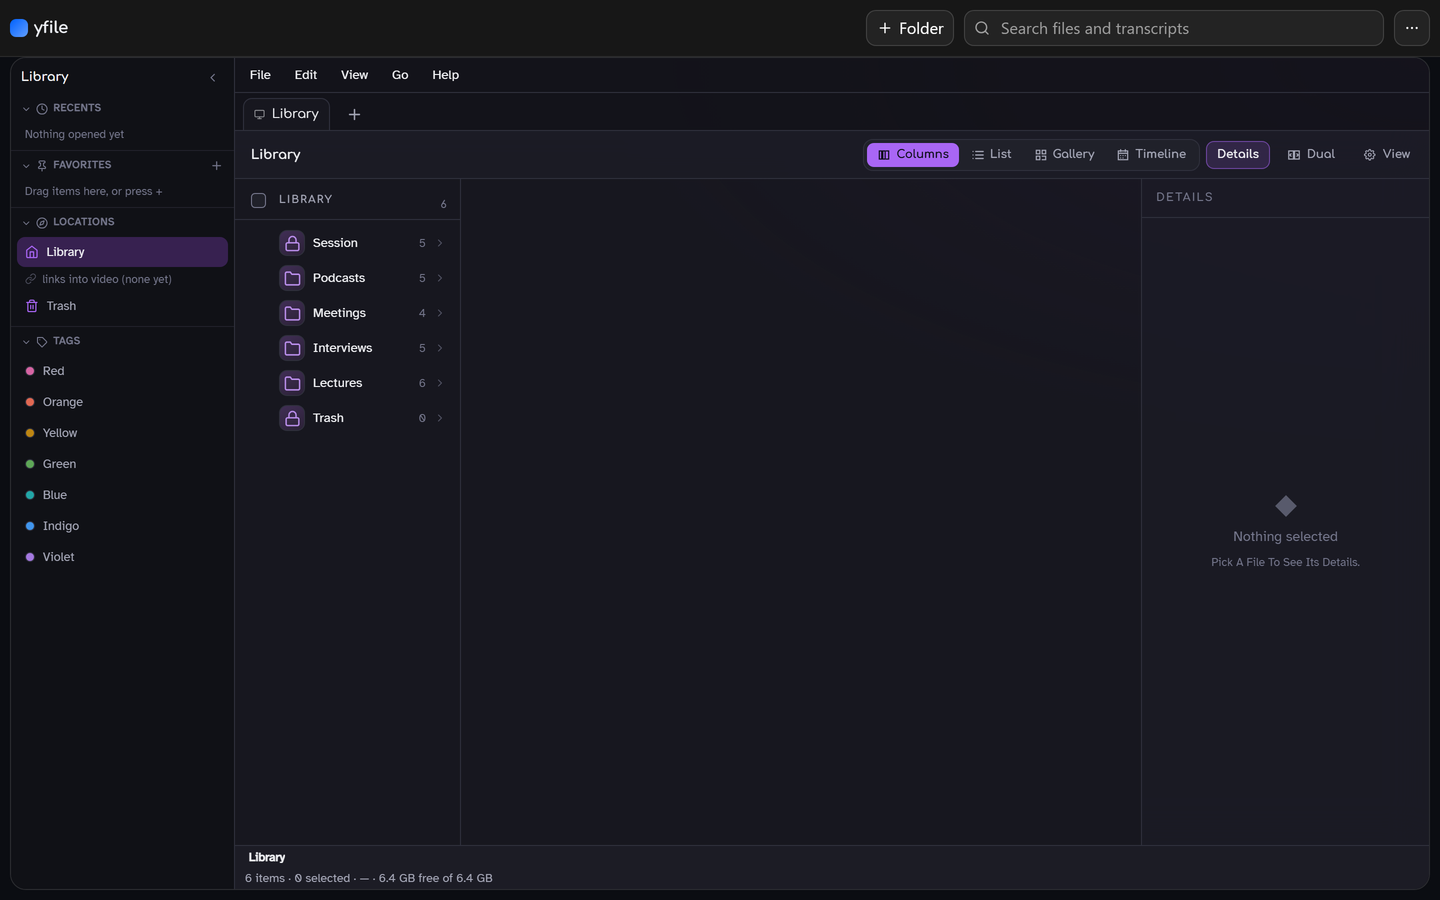Screen dimensions: 1440x900
Task: Expand the Session folder chevron
Action: (440, 243)
